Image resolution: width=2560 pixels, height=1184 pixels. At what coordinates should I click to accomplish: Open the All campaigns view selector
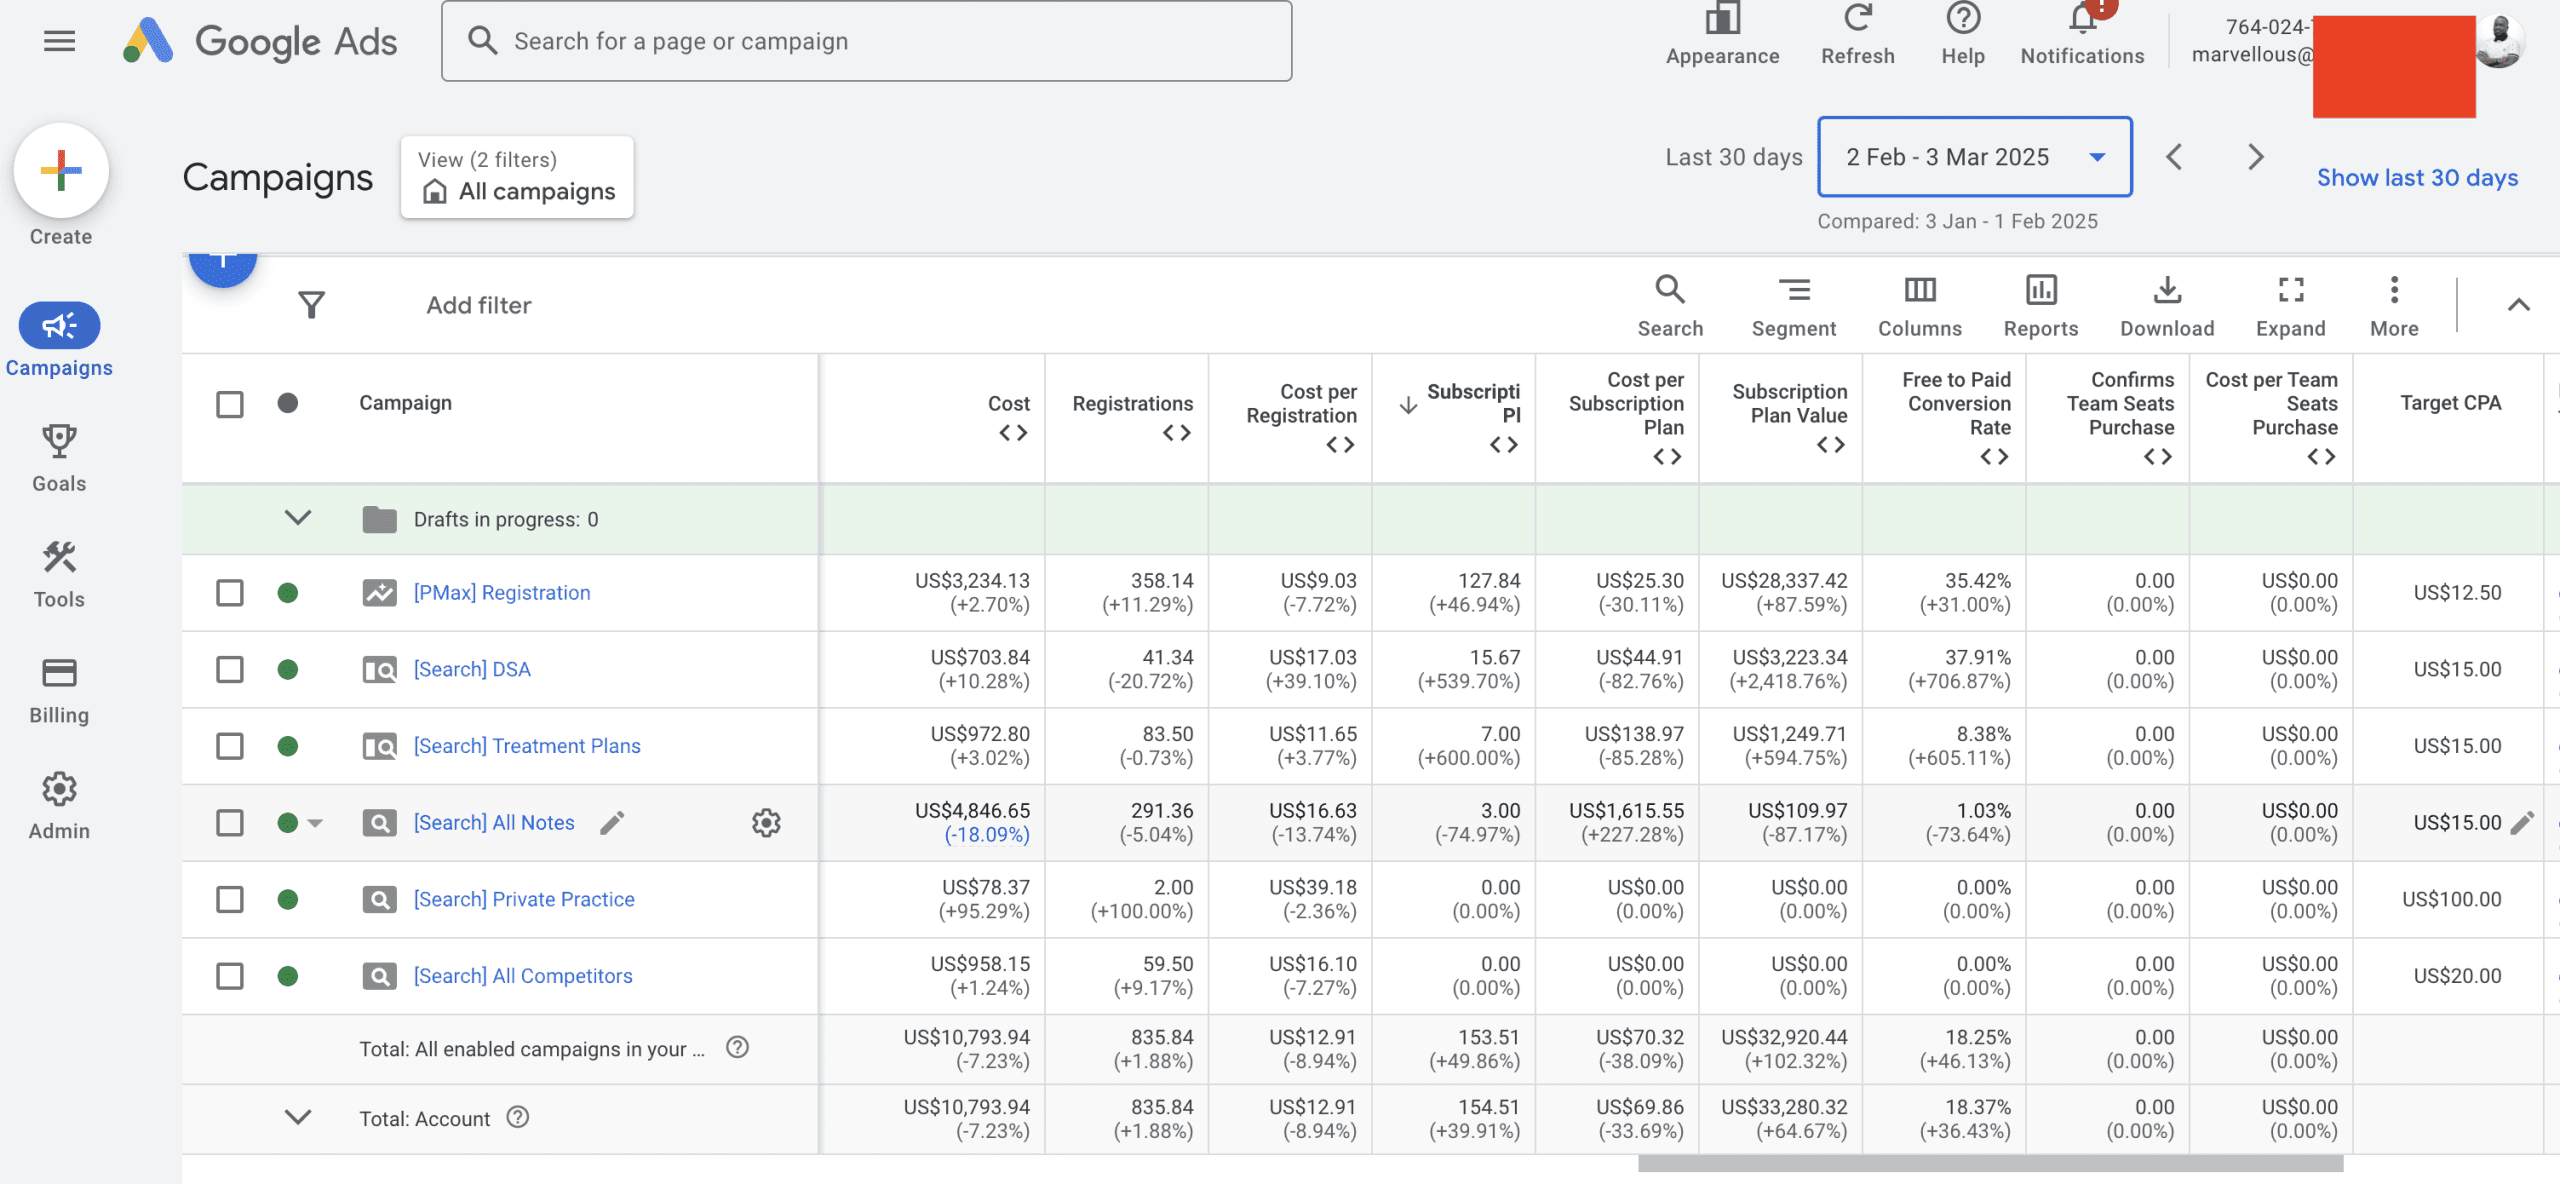(517, 177)
